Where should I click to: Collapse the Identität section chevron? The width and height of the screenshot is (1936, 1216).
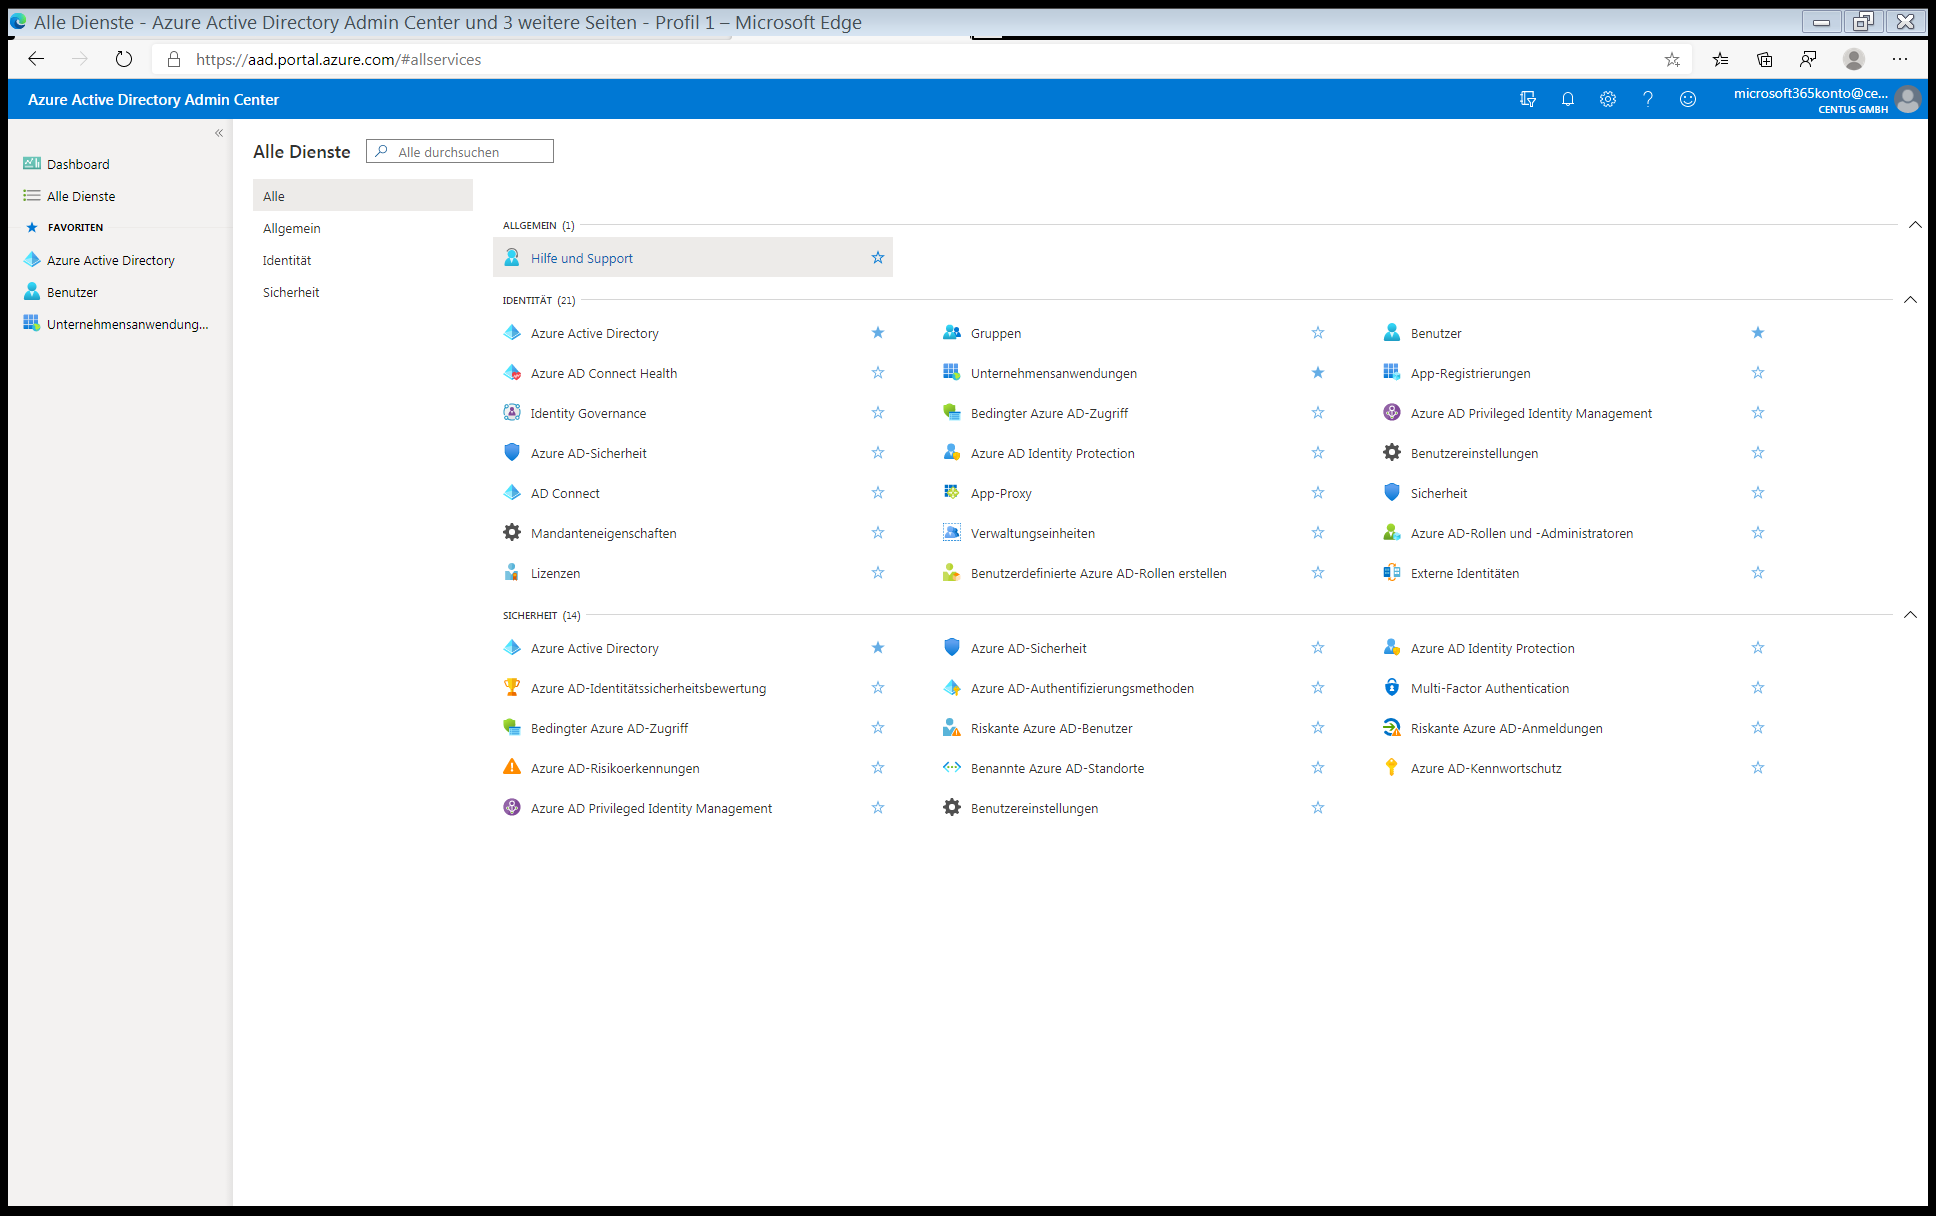pyautogui.click(x=1910, y=300)
